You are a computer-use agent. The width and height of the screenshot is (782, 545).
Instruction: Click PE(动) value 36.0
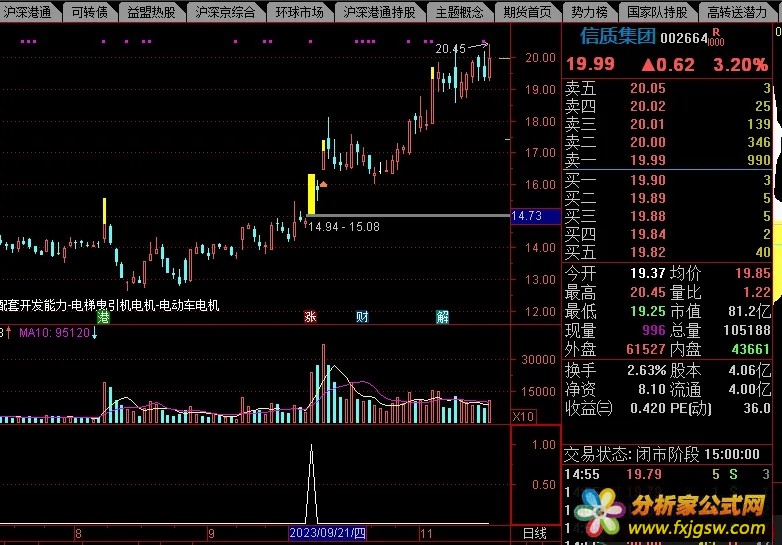click(x=757, y=408)
